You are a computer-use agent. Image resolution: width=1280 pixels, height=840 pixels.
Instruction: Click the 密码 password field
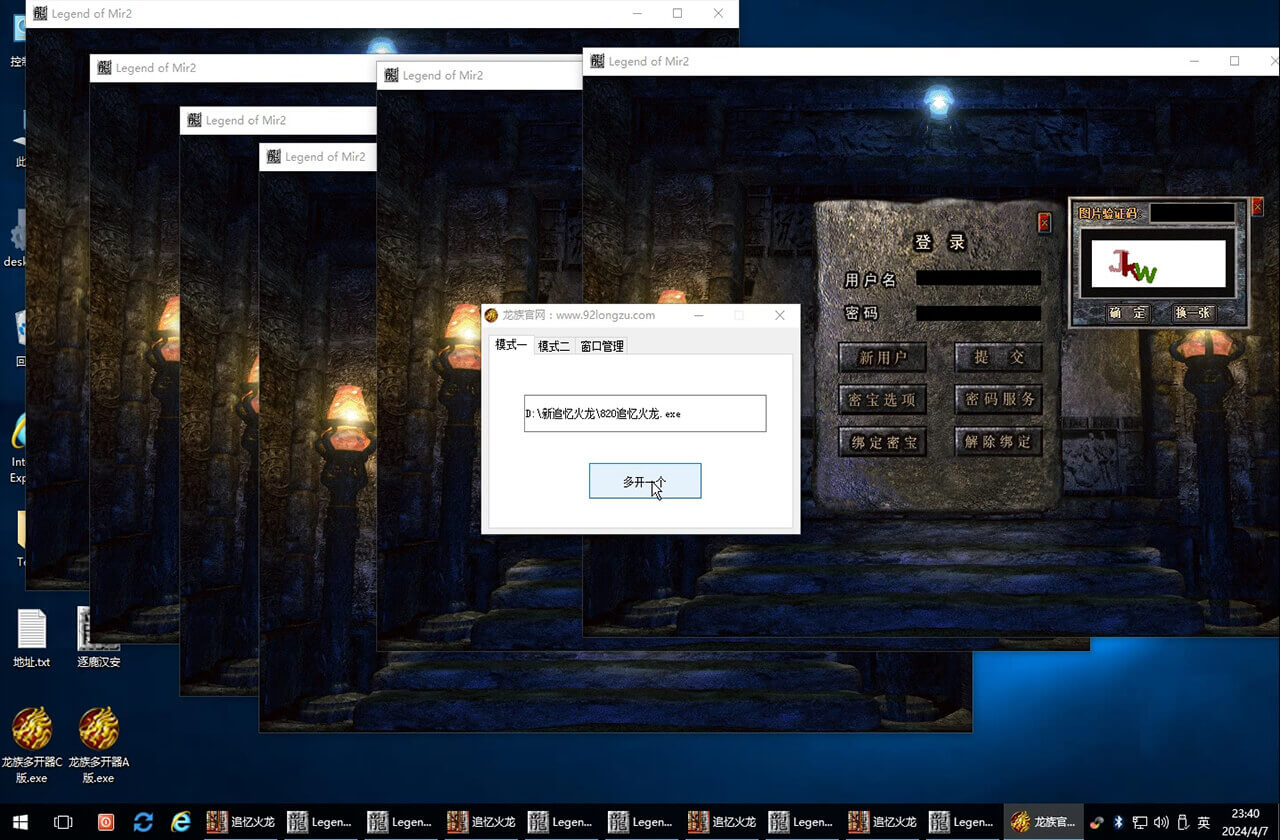click(x=978, y=313)
